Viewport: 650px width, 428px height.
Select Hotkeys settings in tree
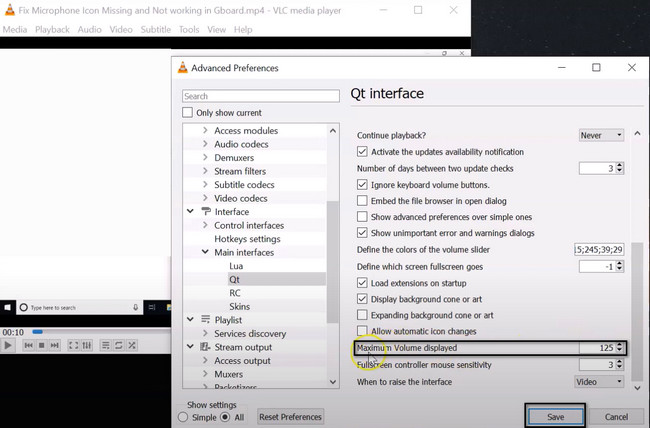tap(247, 238)
